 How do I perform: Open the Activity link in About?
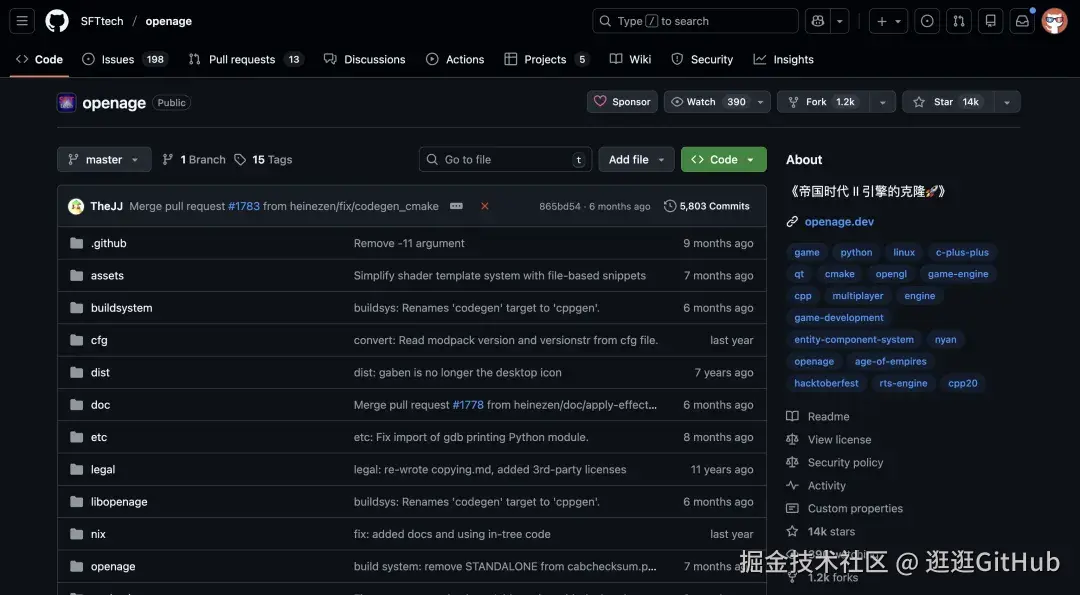point(816,486)
